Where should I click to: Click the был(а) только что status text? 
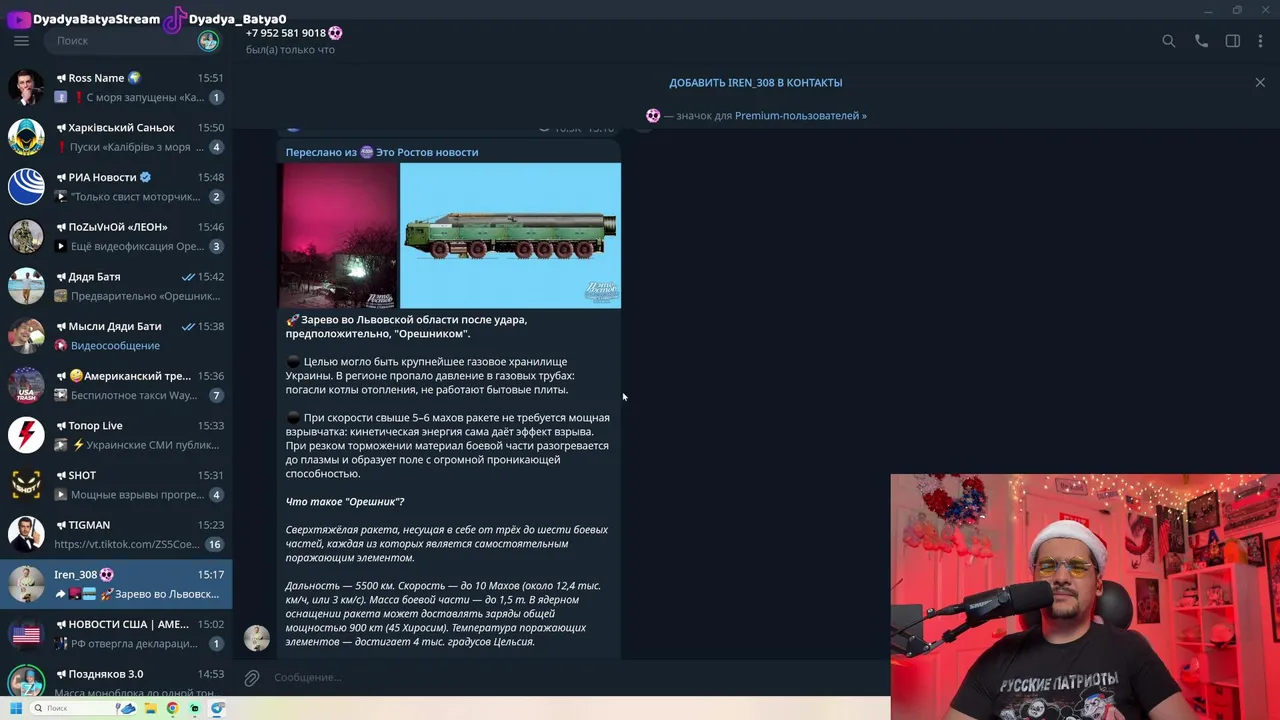290,50
